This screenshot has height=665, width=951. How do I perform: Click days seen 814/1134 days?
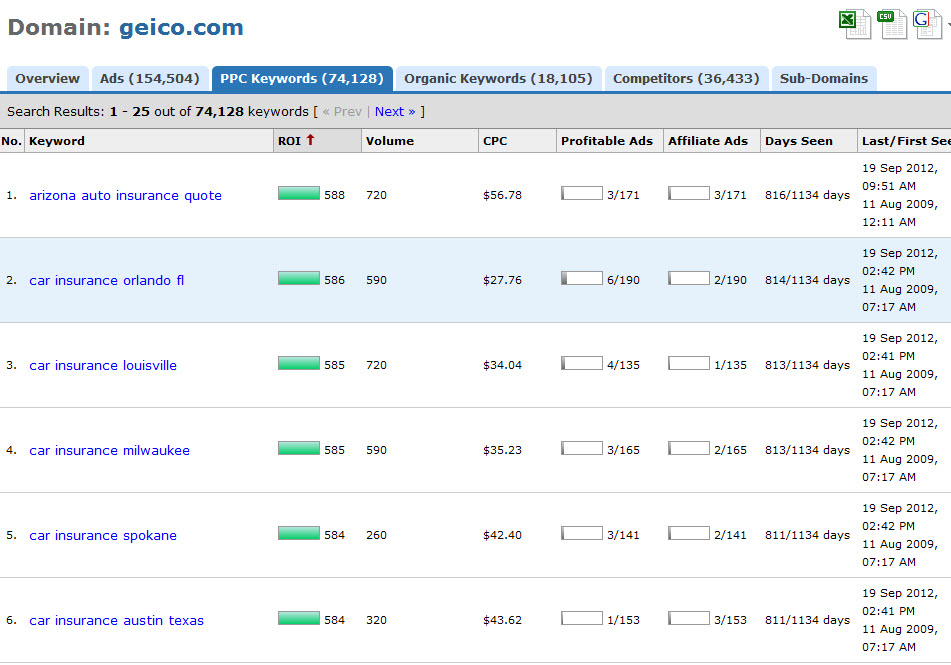807,280
